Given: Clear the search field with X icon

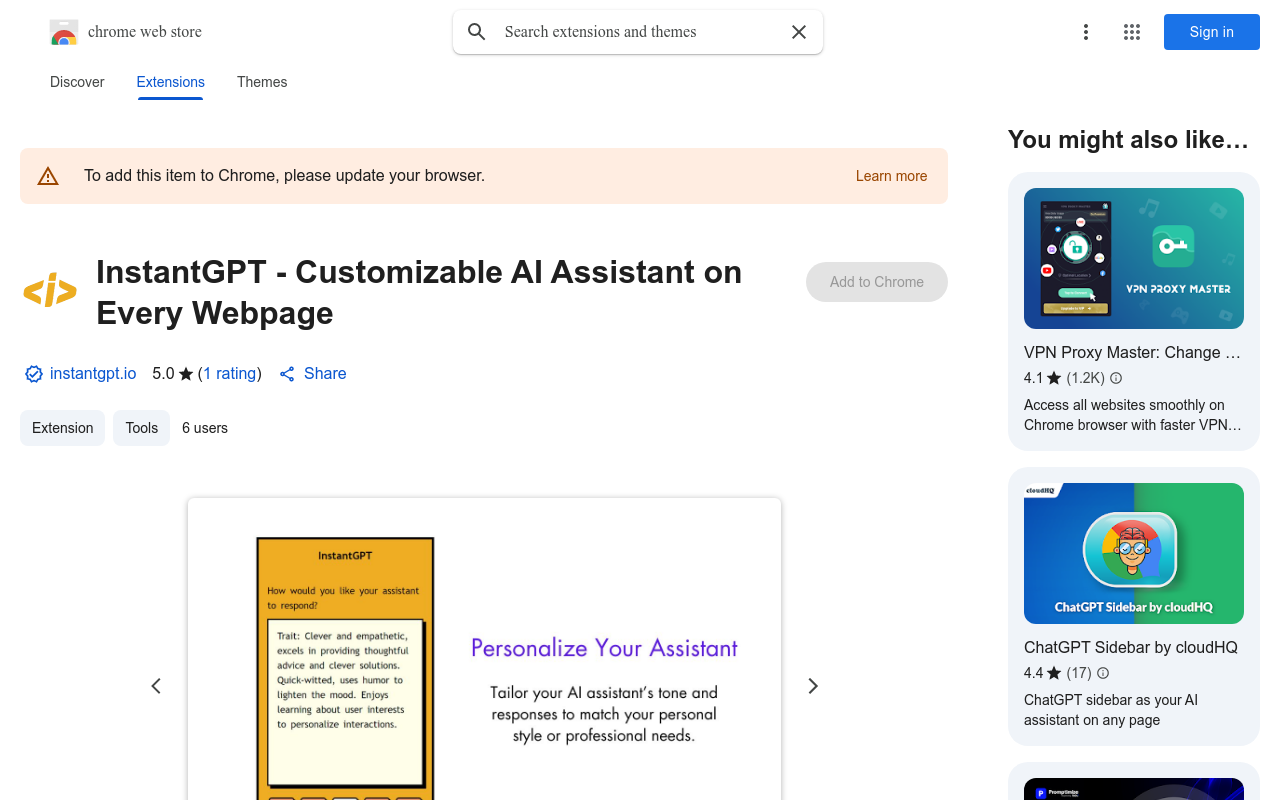Looking at the screenshot, I should click(x=799, y=32).
